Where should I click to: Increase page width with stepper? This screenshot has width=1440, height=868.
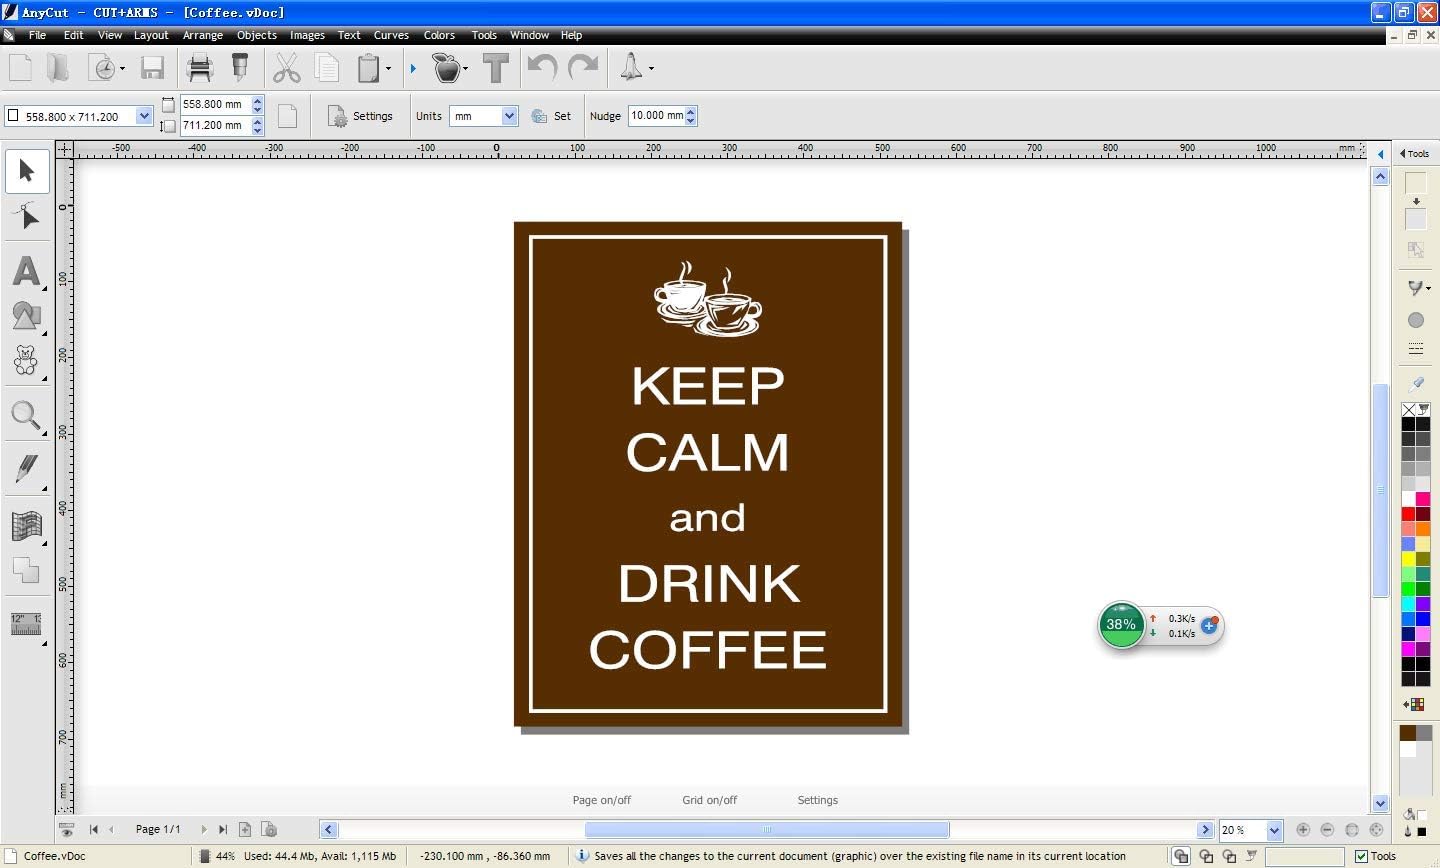tap(257, 100)
